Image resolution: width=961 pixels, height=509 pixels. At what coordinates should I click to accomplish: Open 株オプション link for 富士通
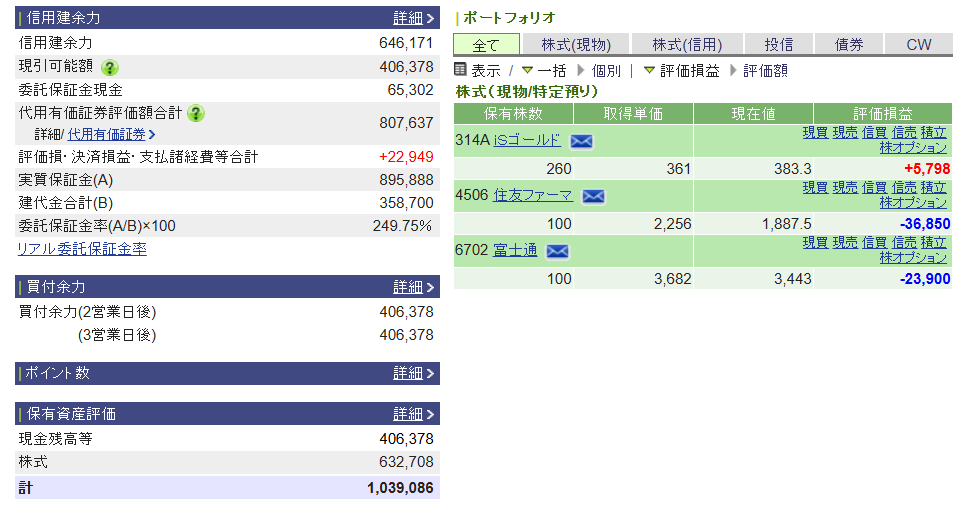913,258
